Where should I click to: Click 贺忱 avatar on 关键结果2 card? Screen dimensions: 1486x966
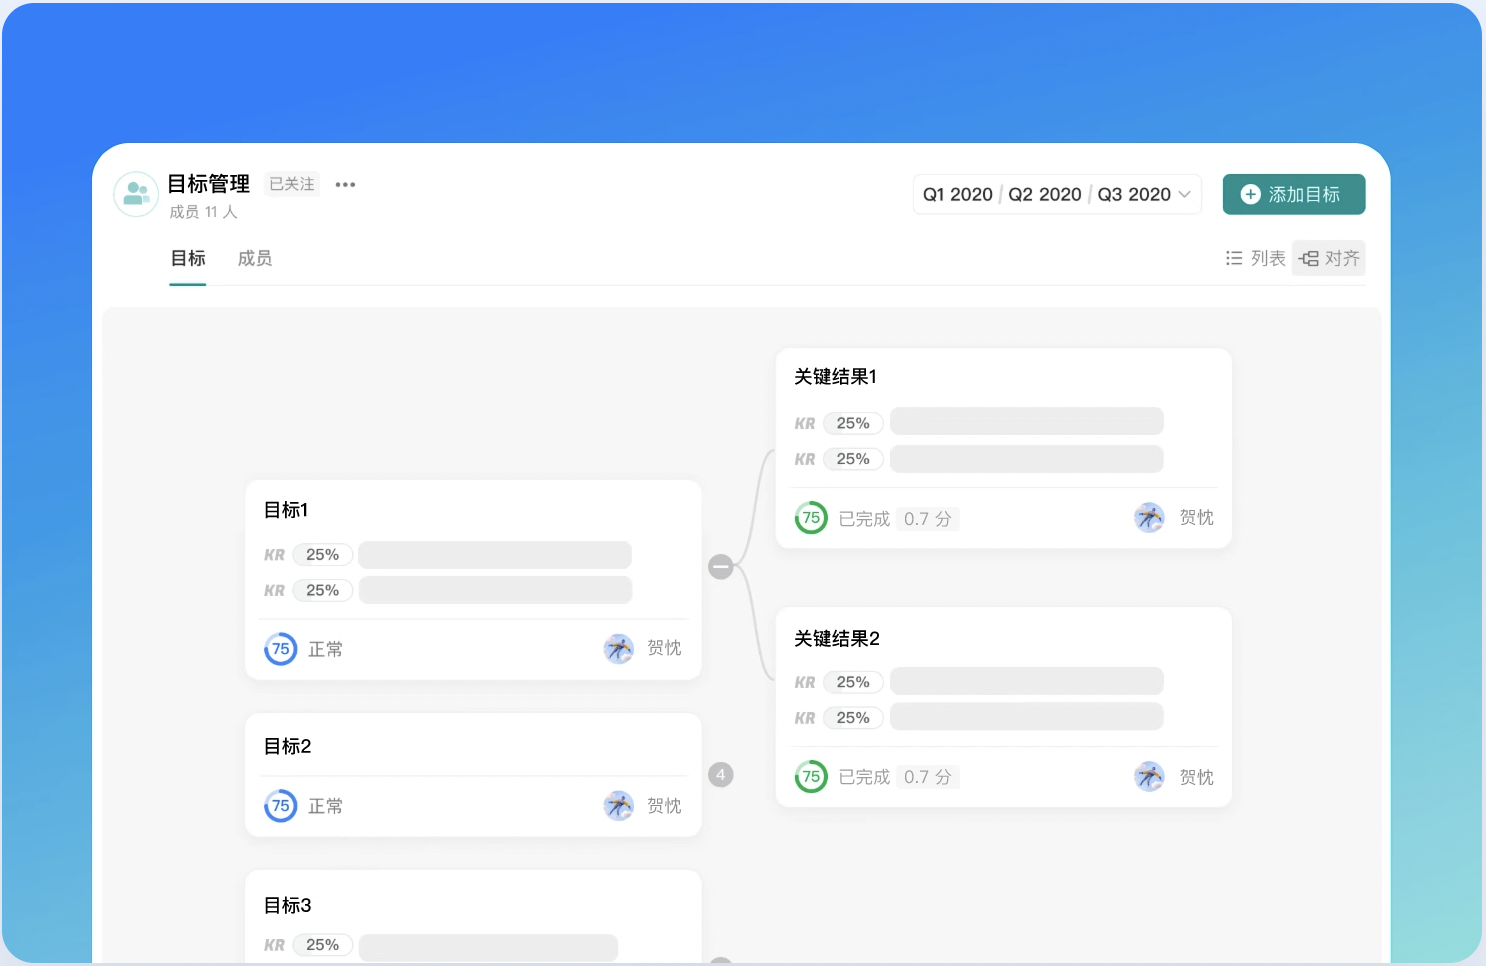(x=1149, y=777)
